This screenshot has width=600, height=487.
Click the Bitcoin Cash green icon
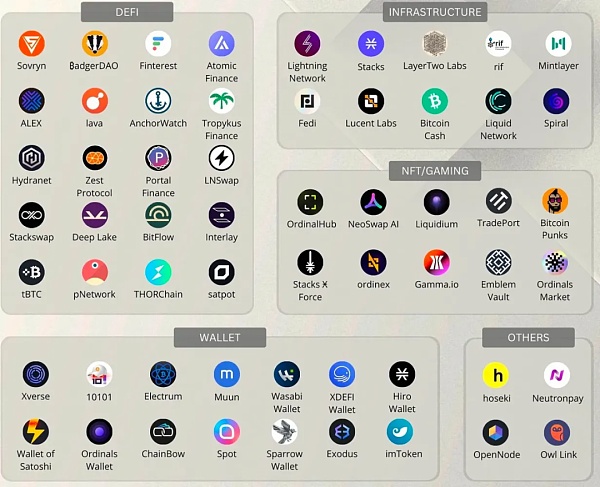point(434,101)
